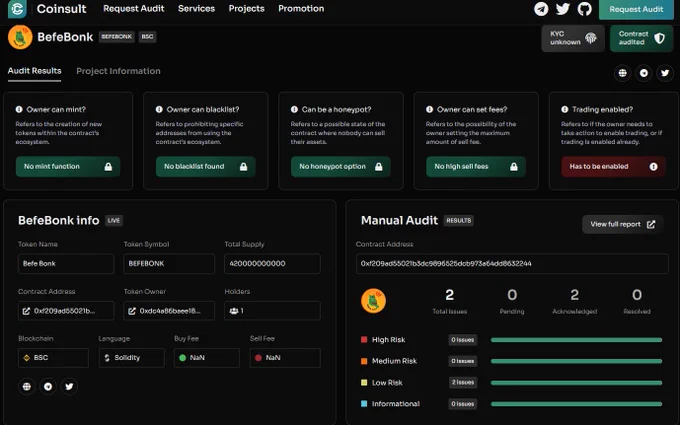
Task: Click Twitter icon at bottom of BefeBonk info
Action: (x=69, y=386)
